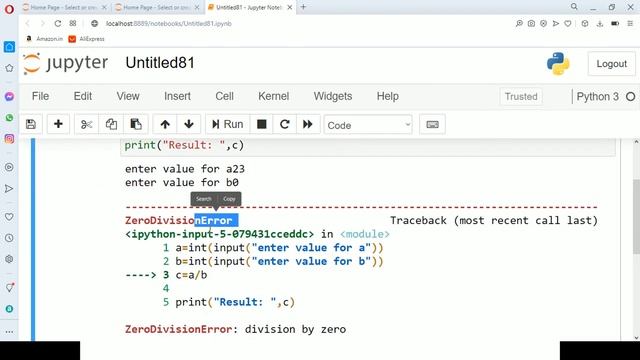Screen dimensions: 640x360
Task: Open the Amazon.in bookmark
Action: pos(44,39)
